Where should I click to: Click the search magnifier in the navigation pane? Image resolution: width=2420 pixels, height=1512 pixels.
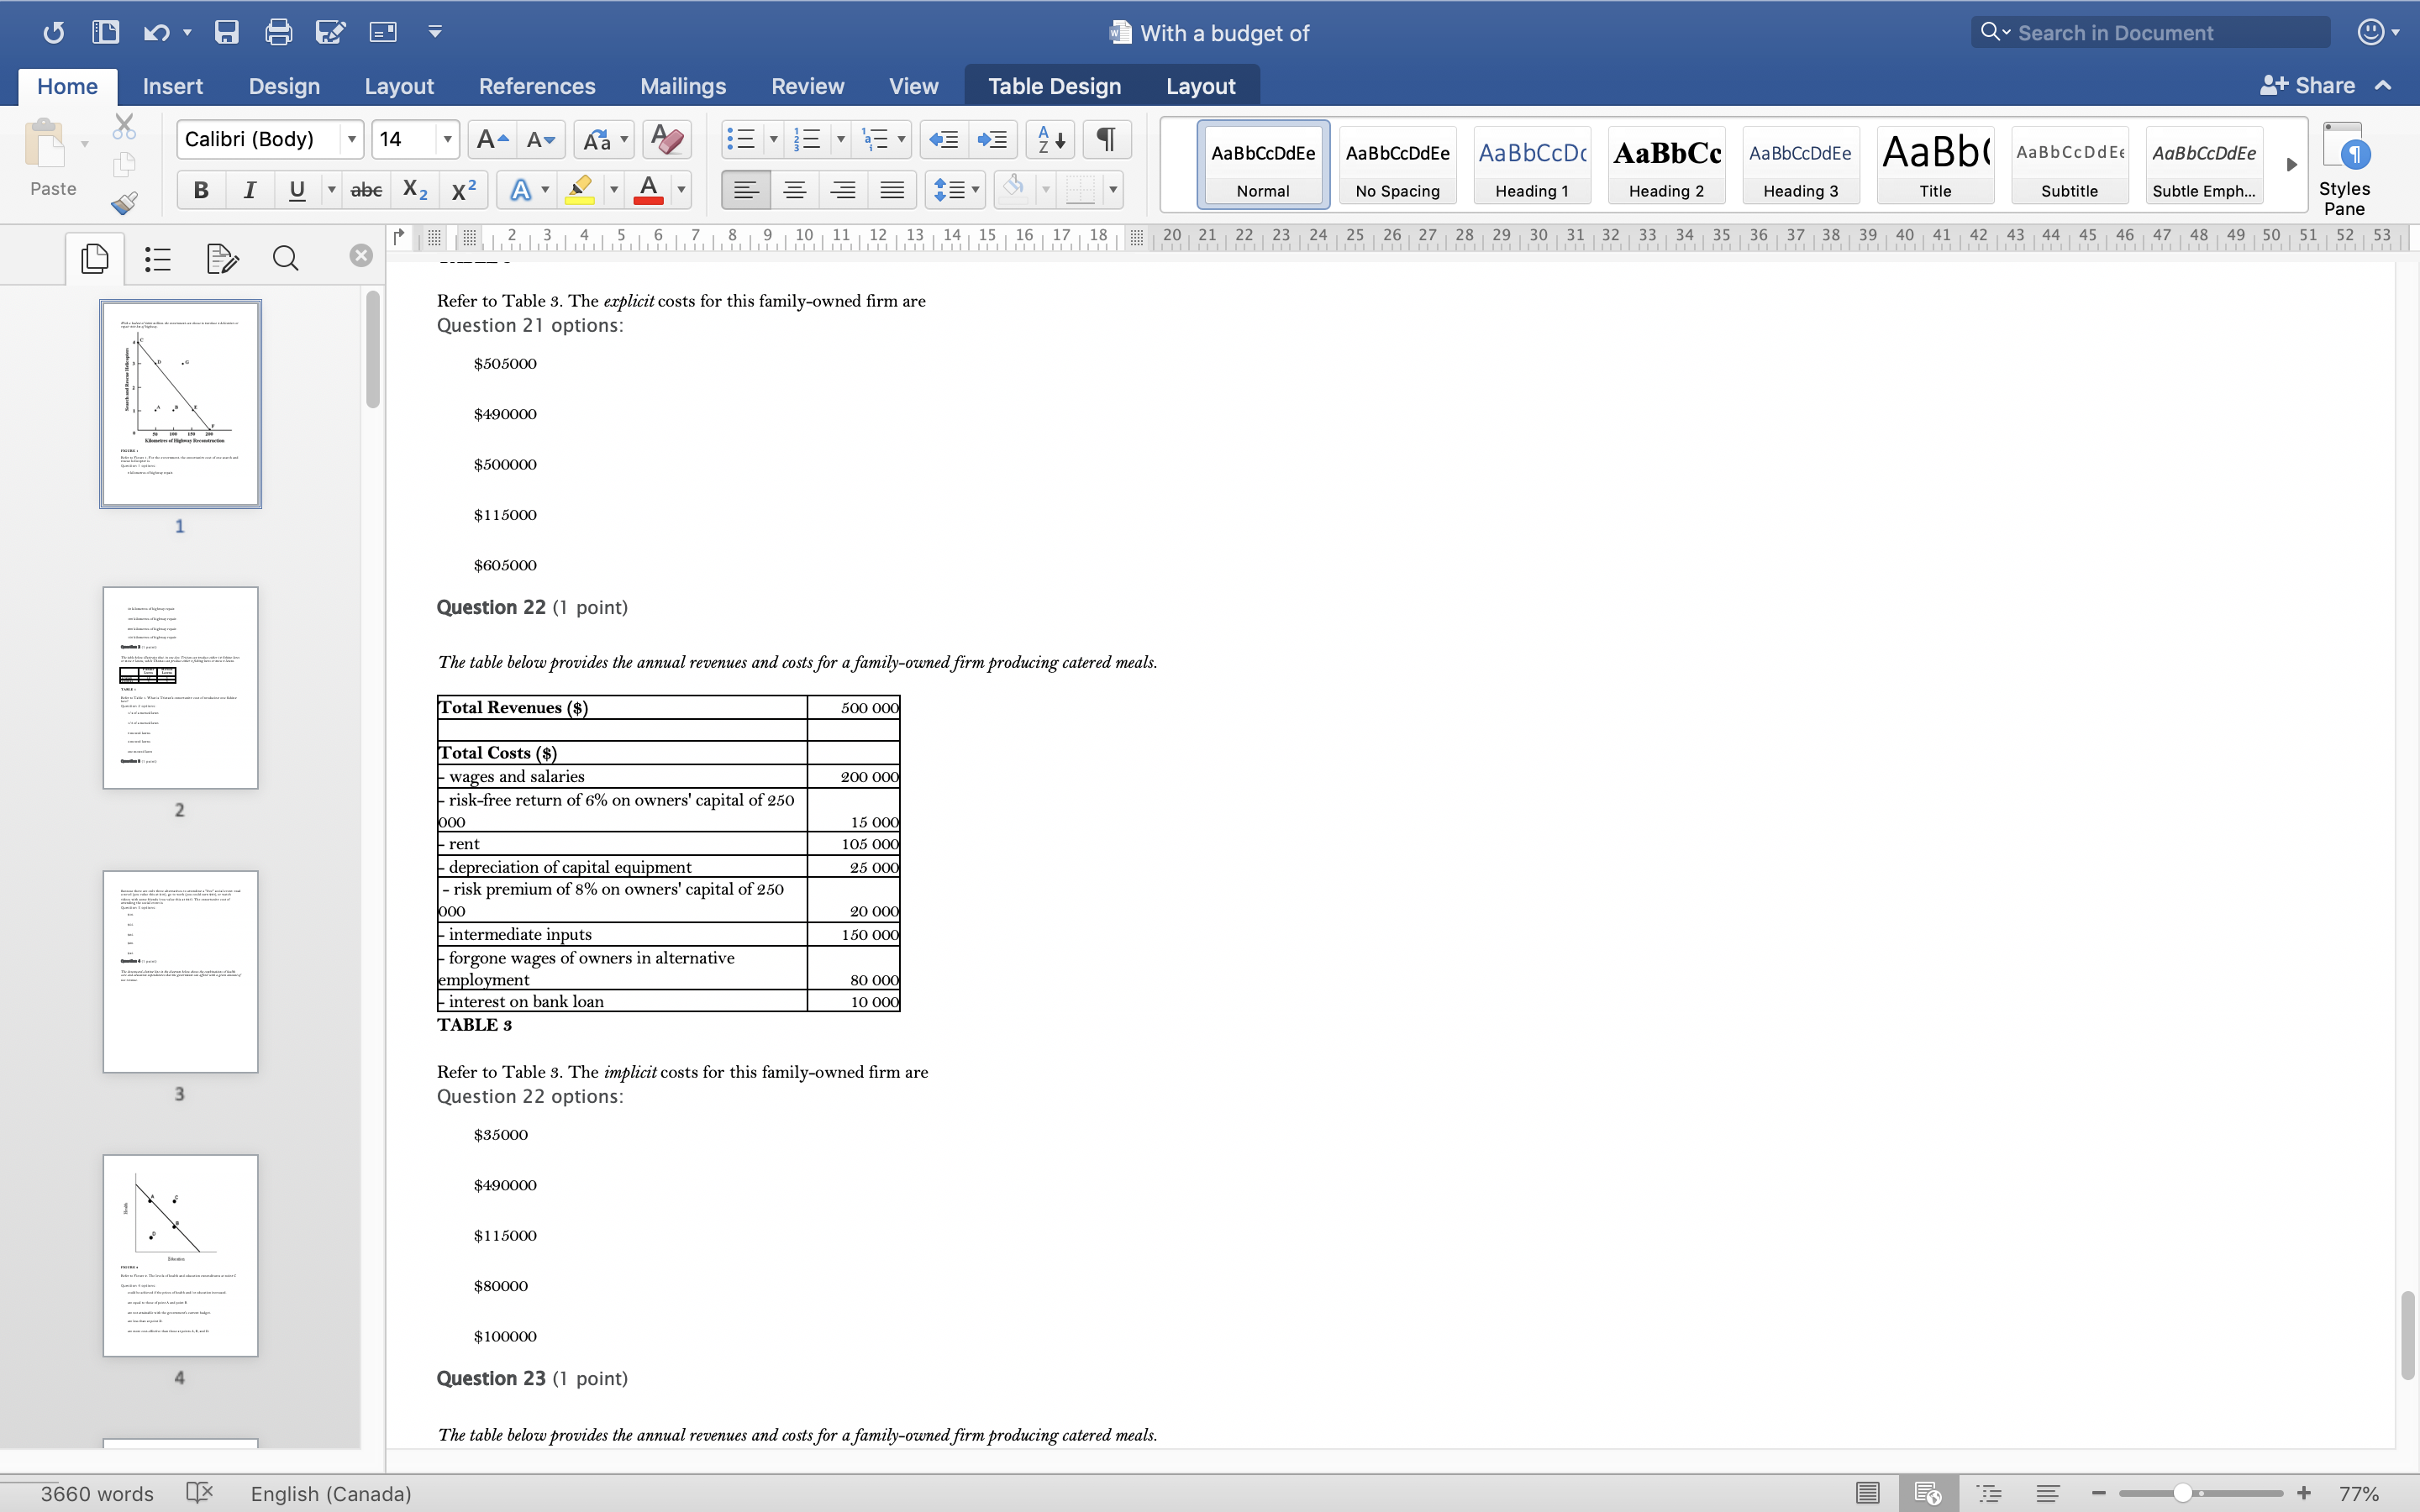[285, 259]
